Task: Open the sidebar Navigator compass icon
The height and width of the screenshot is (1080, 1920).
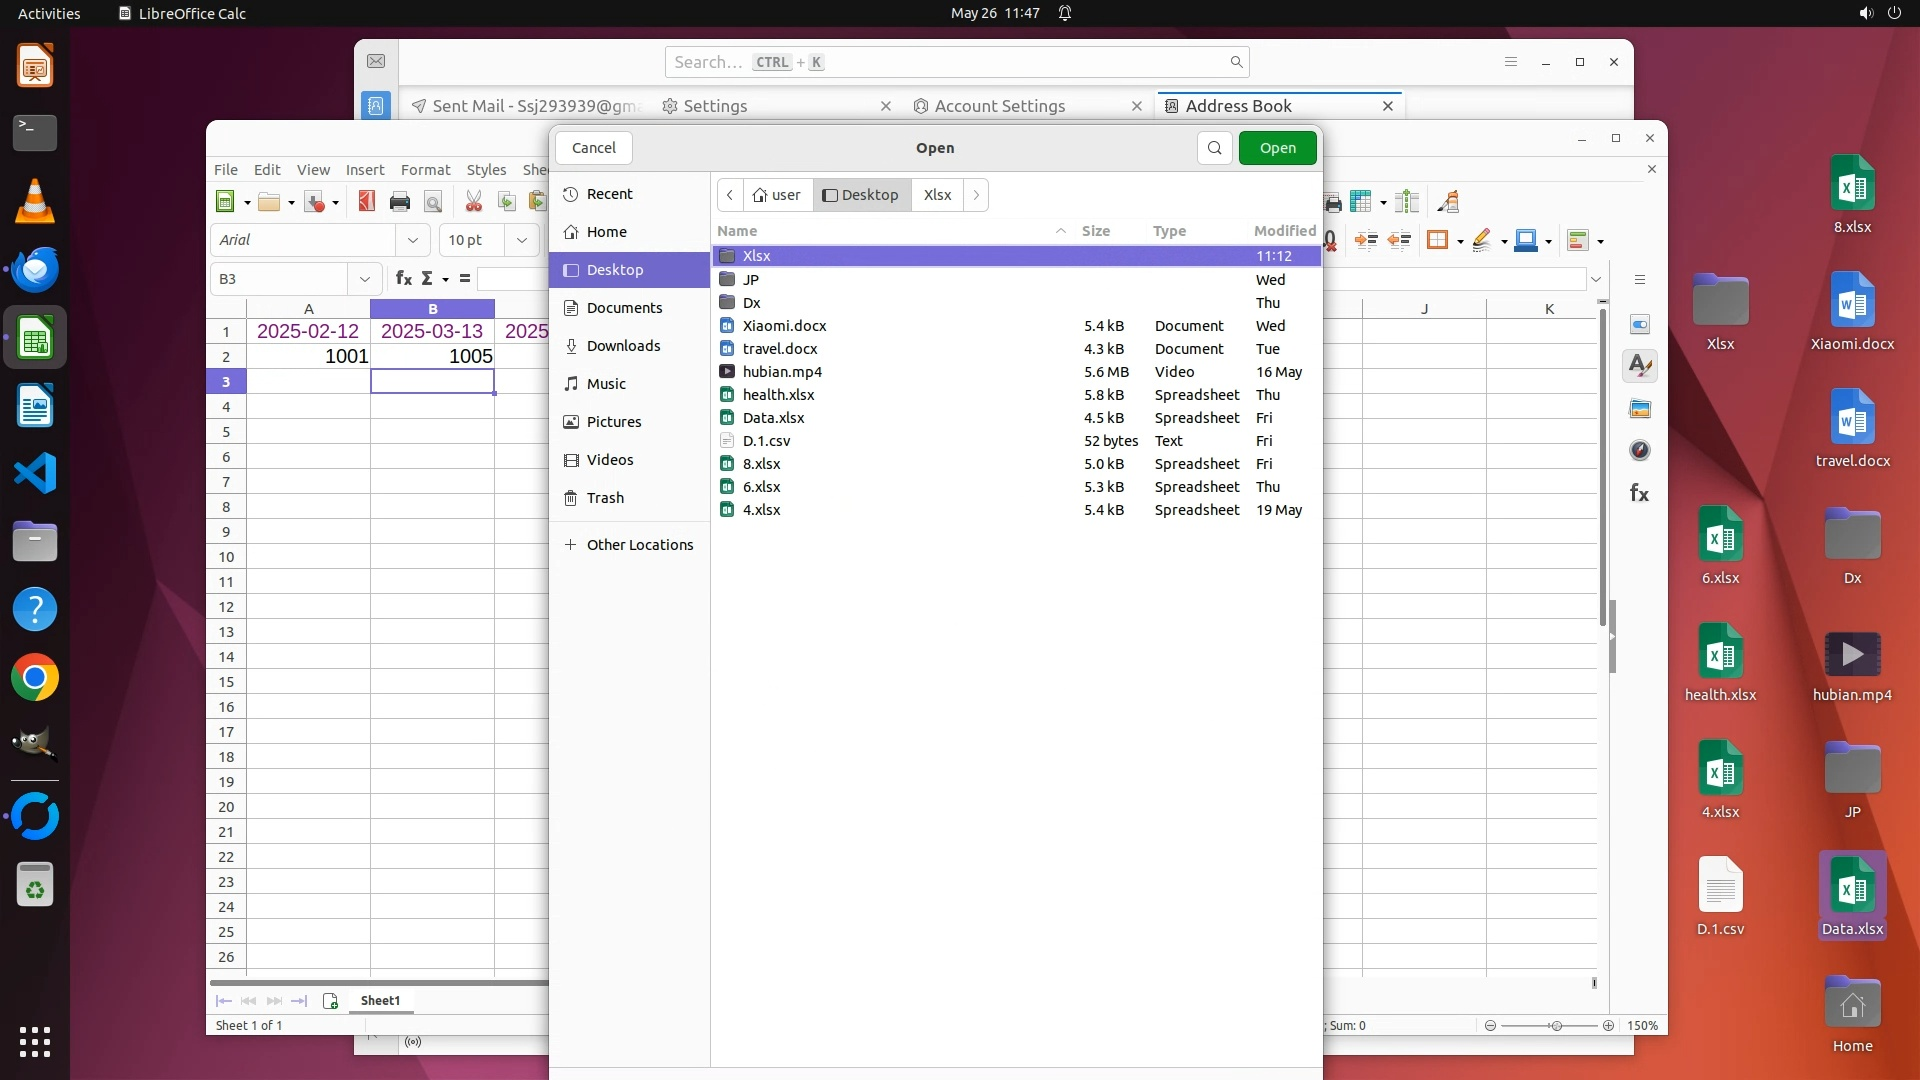Action: tap(1640, 451)
